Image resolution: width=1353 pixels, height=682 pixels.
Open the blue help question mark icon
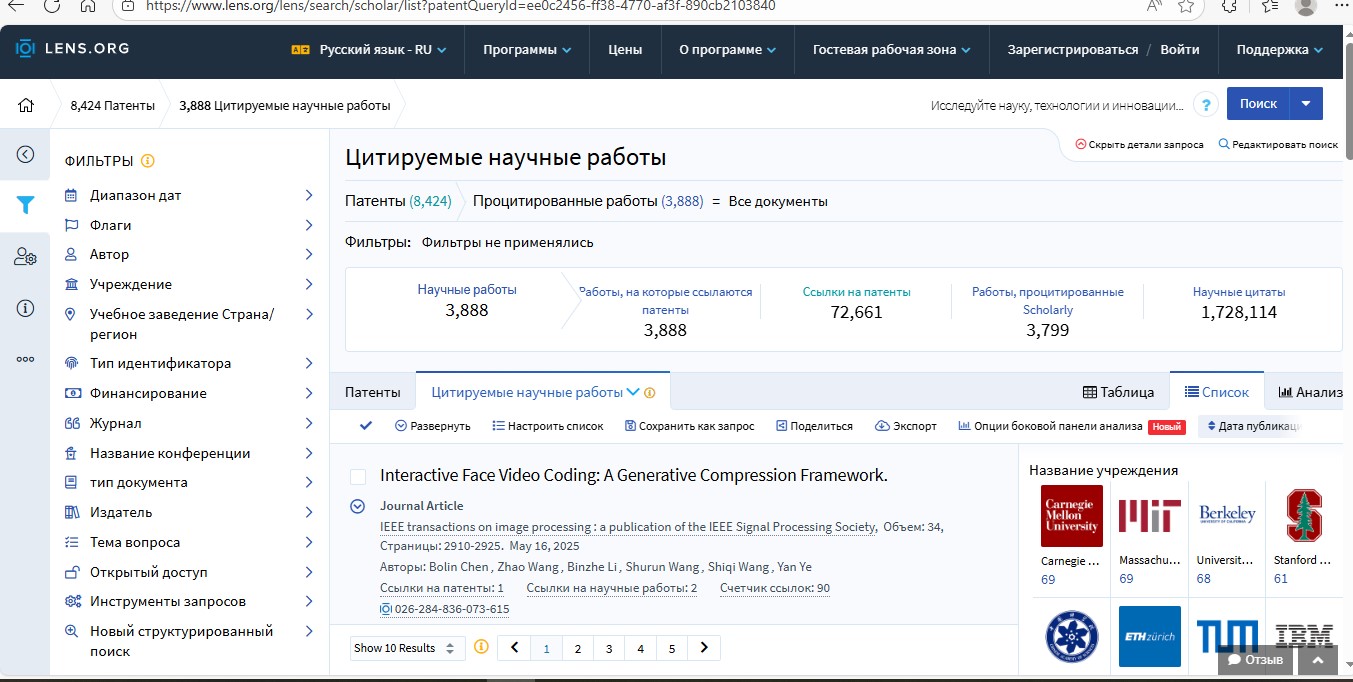[1207, 105]
